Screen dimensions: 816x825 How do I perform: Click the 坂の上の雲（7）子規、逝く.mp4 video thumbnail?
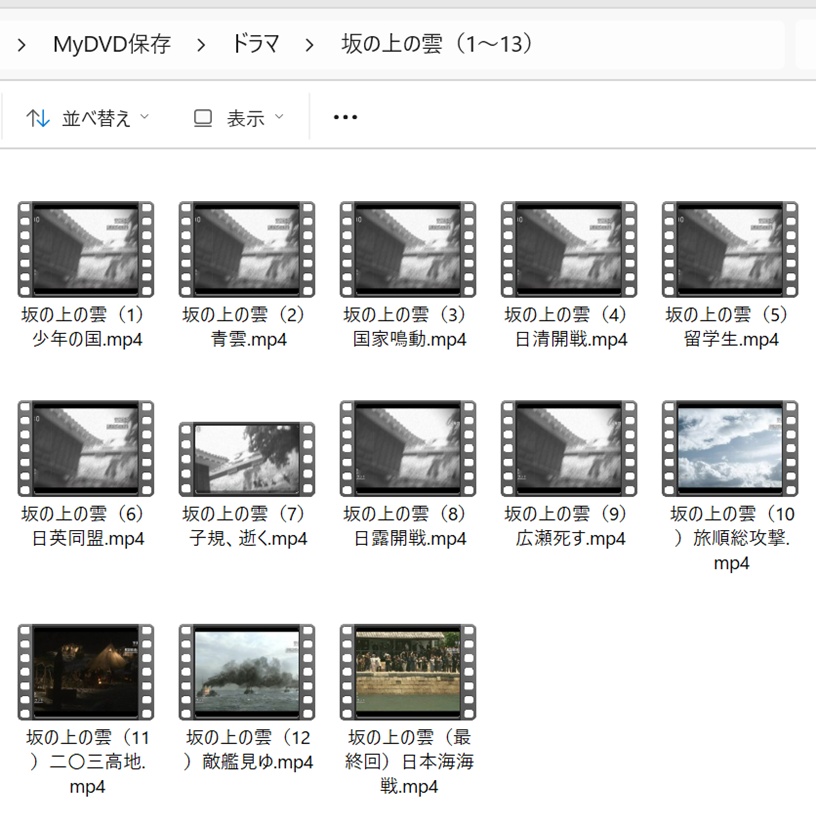pyautogui.click(x=247, y=459)
